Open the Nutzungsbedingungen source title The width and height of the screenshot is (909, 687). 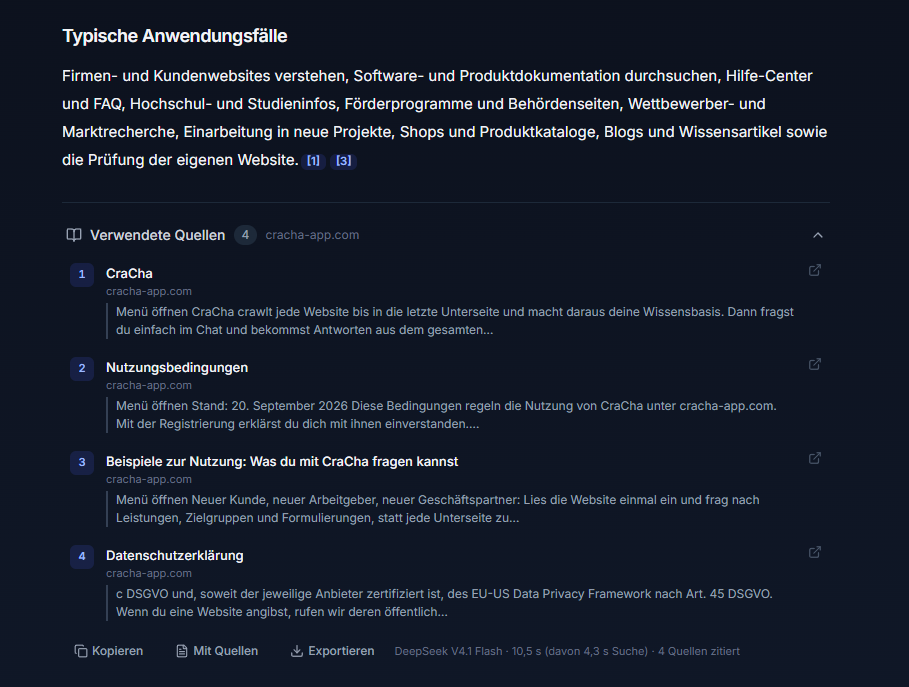point(177,367)
